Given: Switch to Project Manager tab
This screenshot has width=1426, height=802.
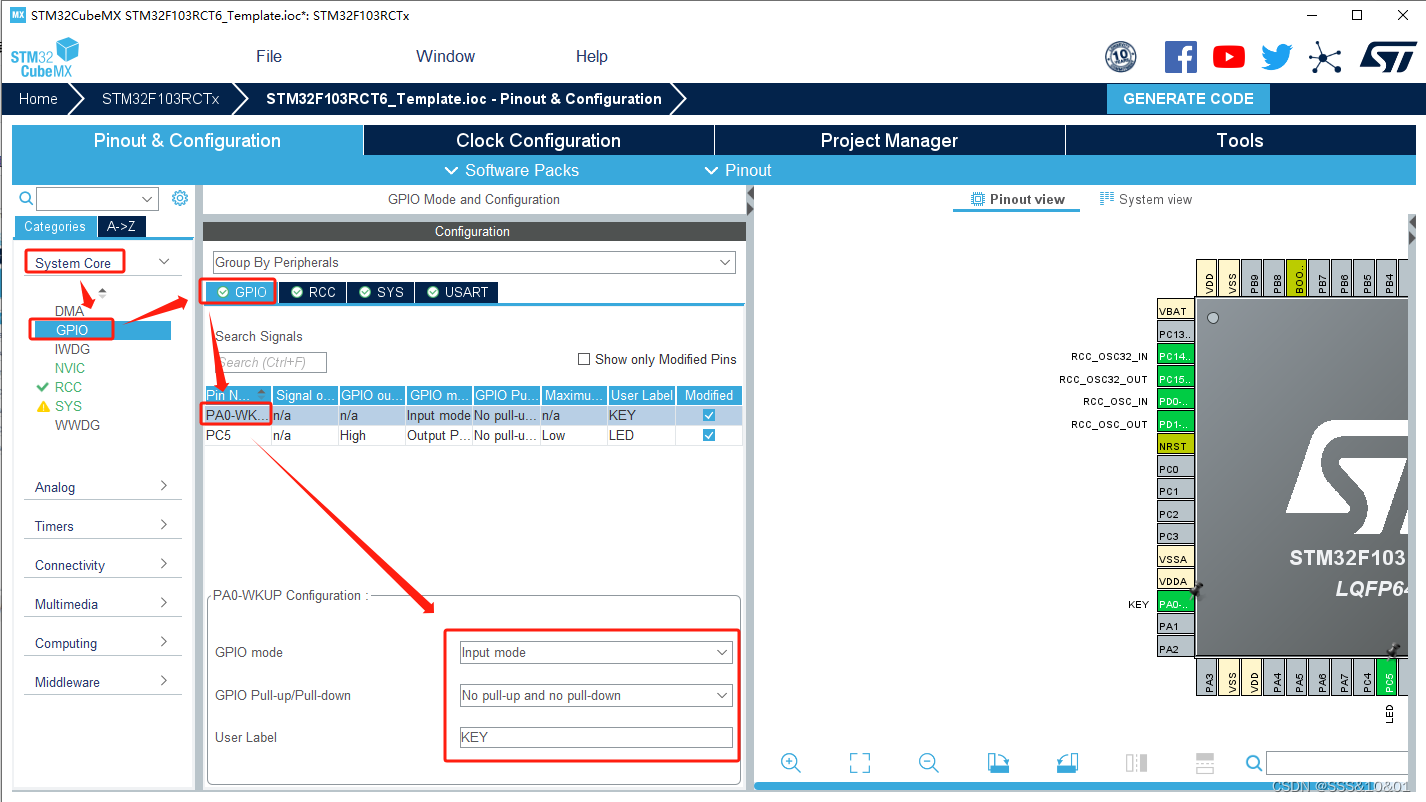Looking at the screenshot, I should [x=890, y=140].
